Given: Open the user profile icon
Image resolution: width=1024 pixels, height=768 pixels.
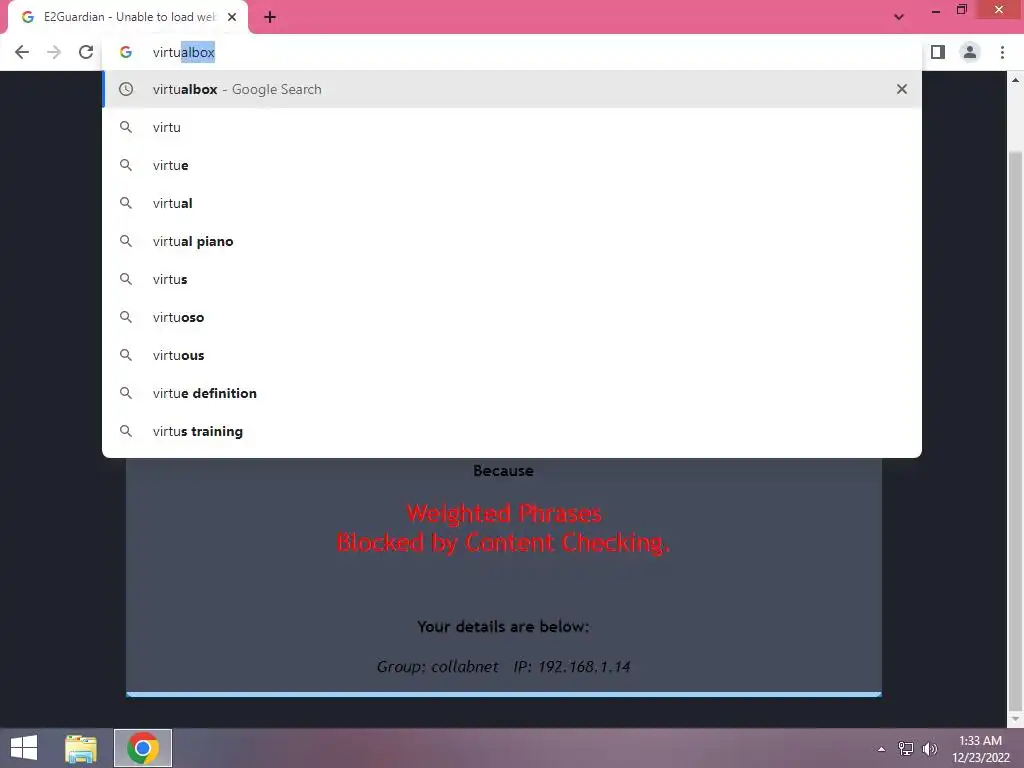Looking at the screenshot, I should [970, 52].
